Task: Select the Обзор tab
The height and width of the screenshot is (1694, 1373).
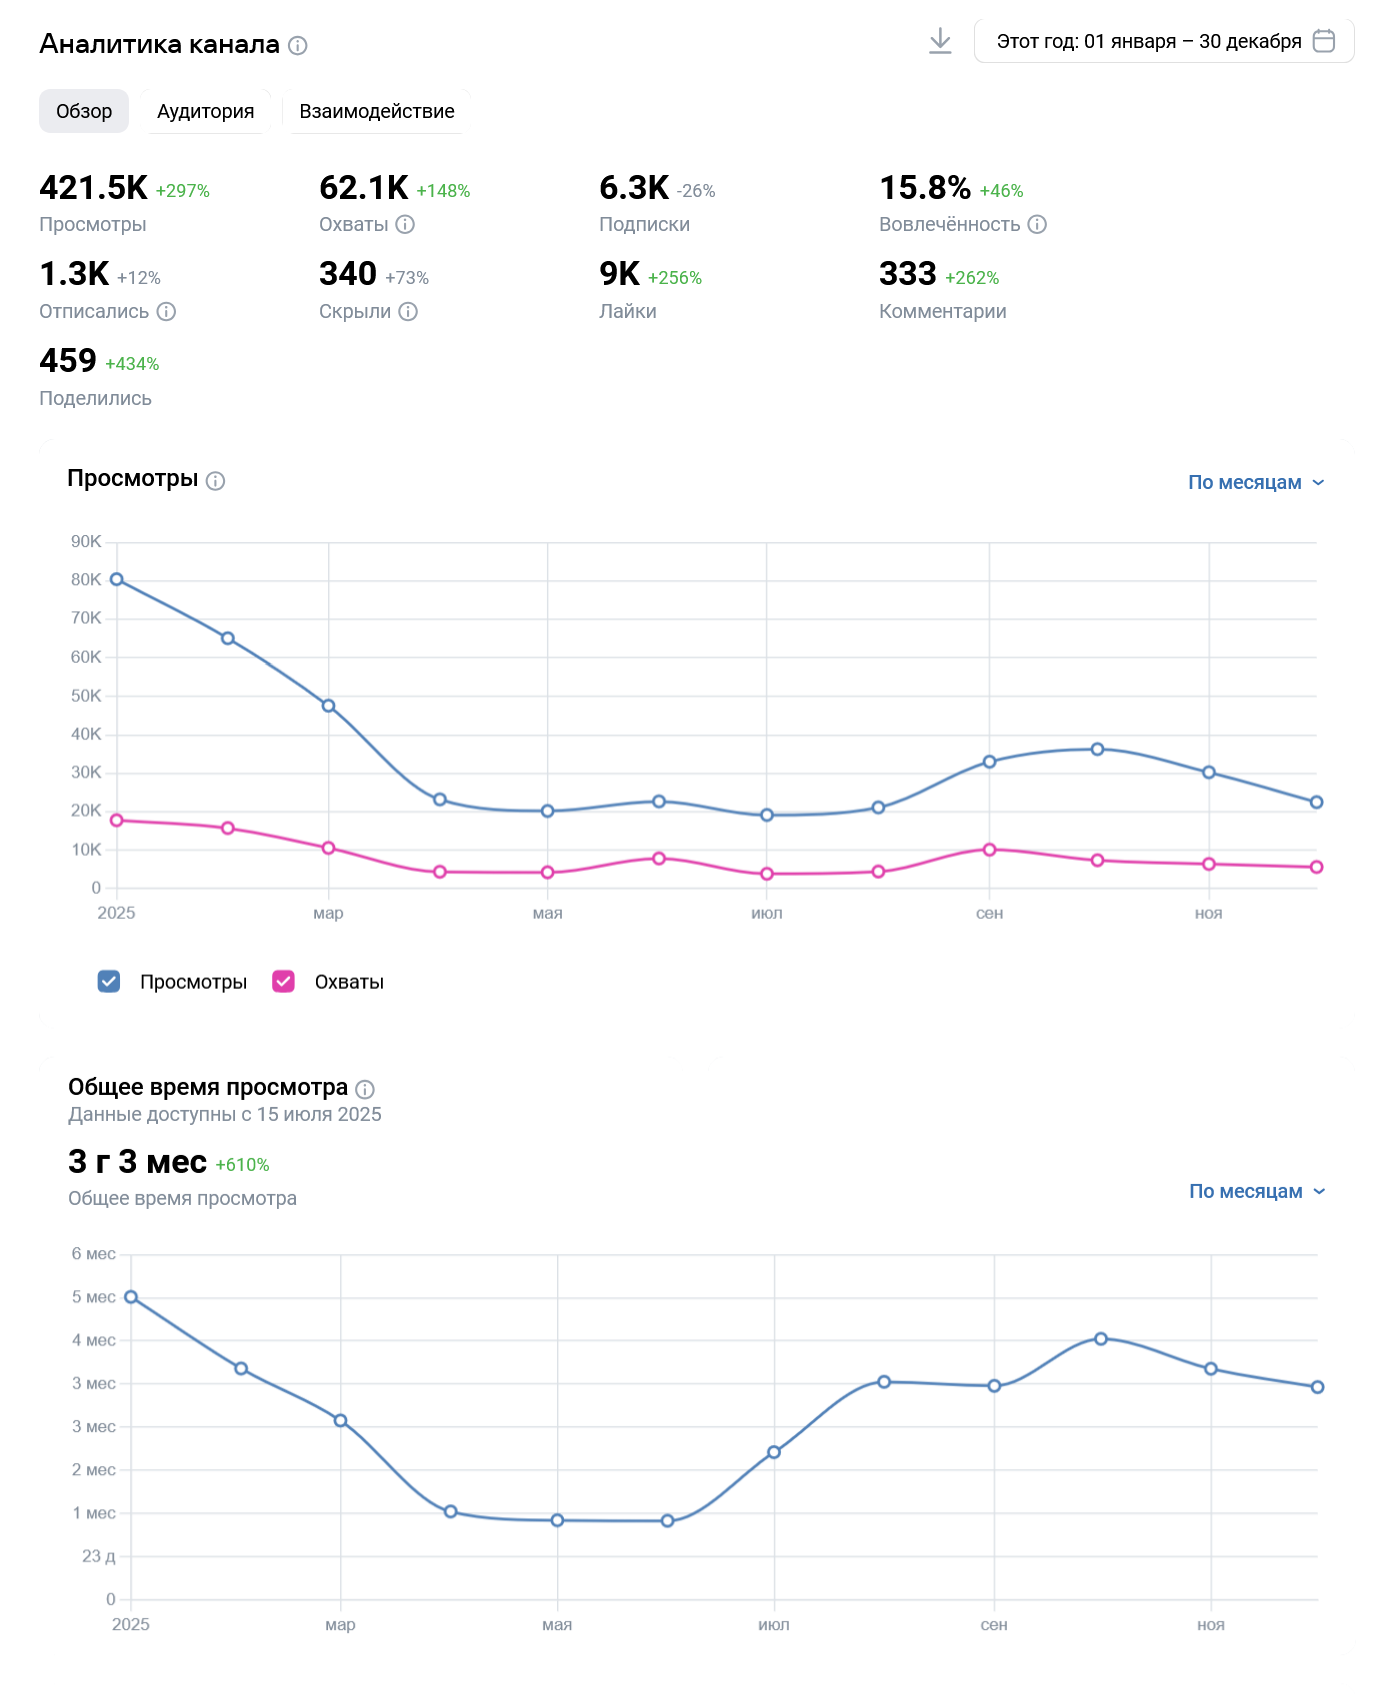Action: [84, 111]
